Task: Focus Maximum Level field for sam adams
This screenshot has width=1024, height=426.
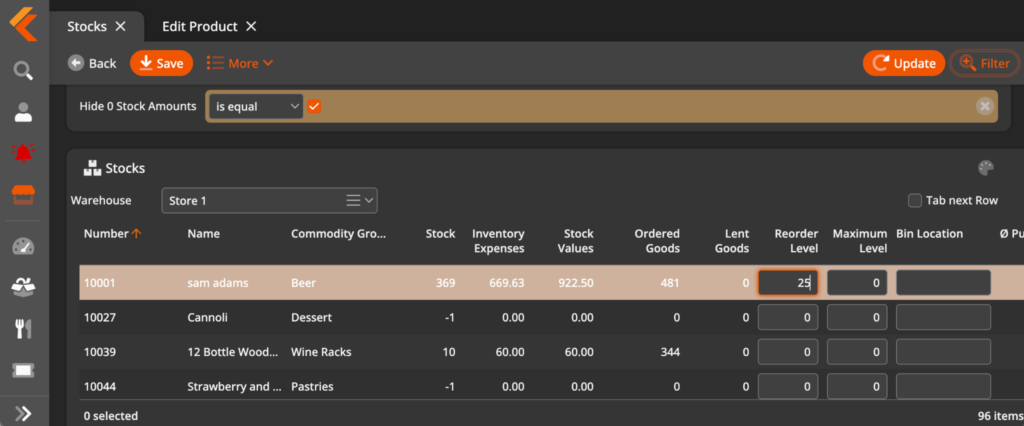Action: [857, 283]
